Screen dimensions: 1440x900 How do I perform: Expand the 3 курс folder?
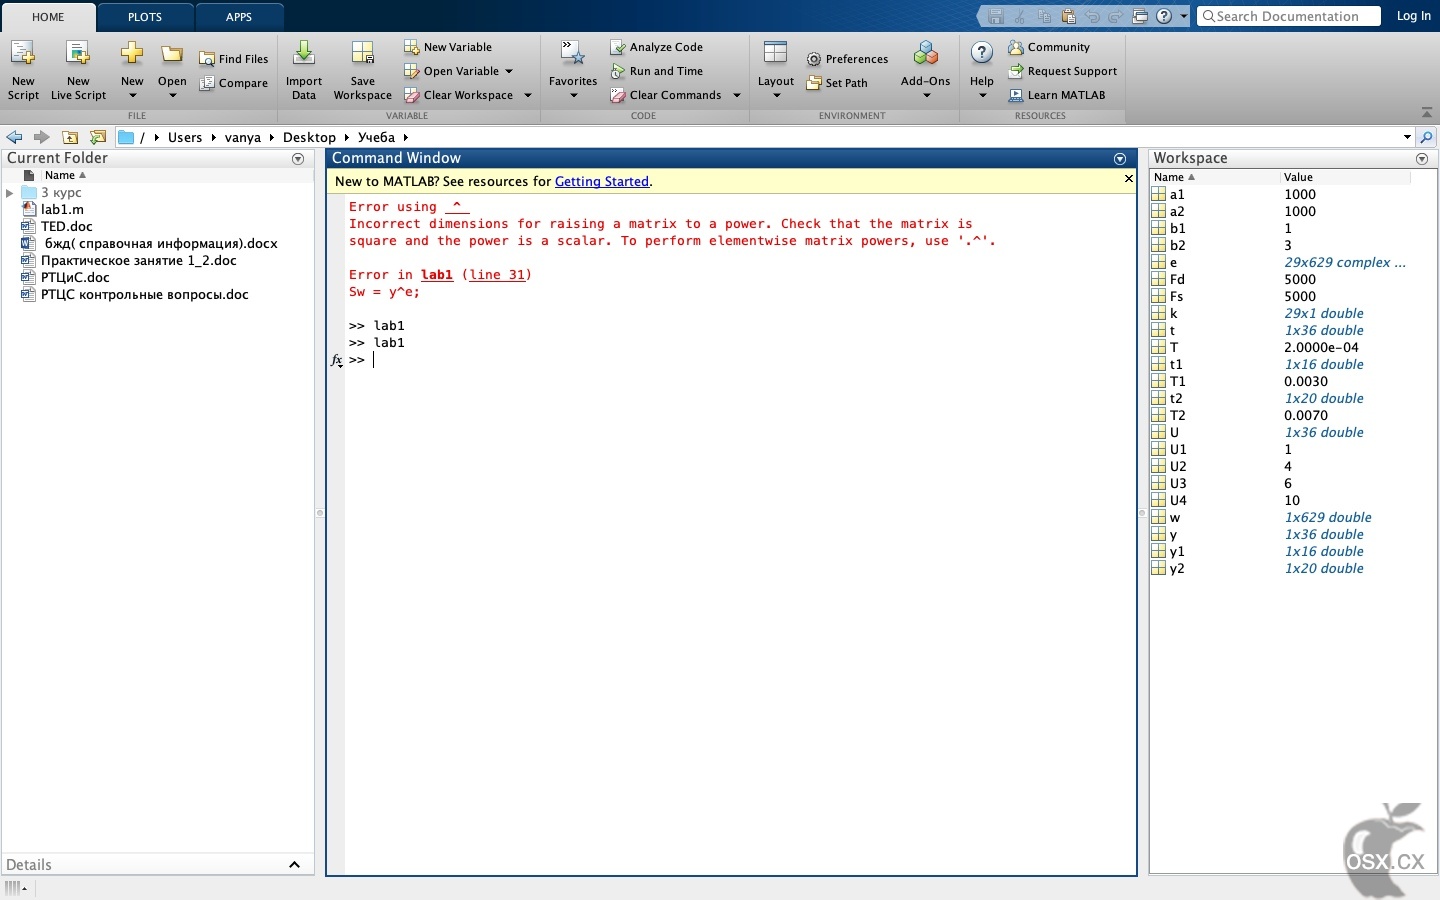point(10,193)
